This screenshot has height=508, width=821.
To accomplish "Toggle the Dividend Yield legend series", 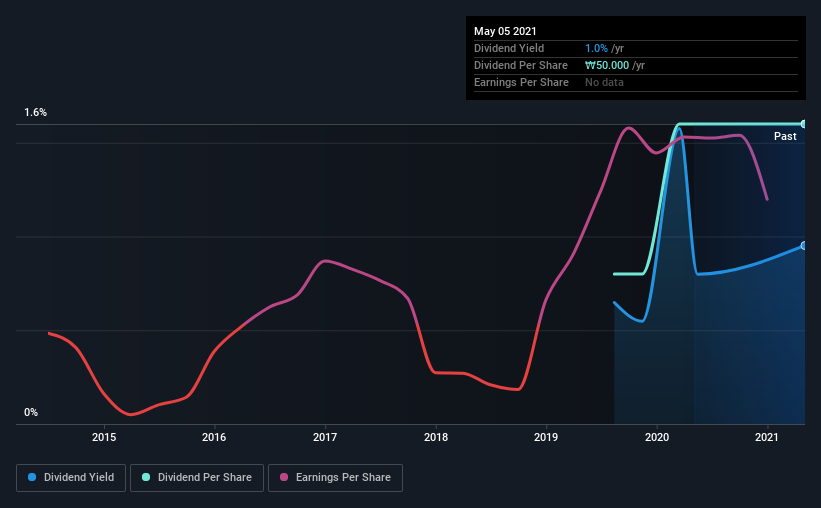I will coord(71,478).
